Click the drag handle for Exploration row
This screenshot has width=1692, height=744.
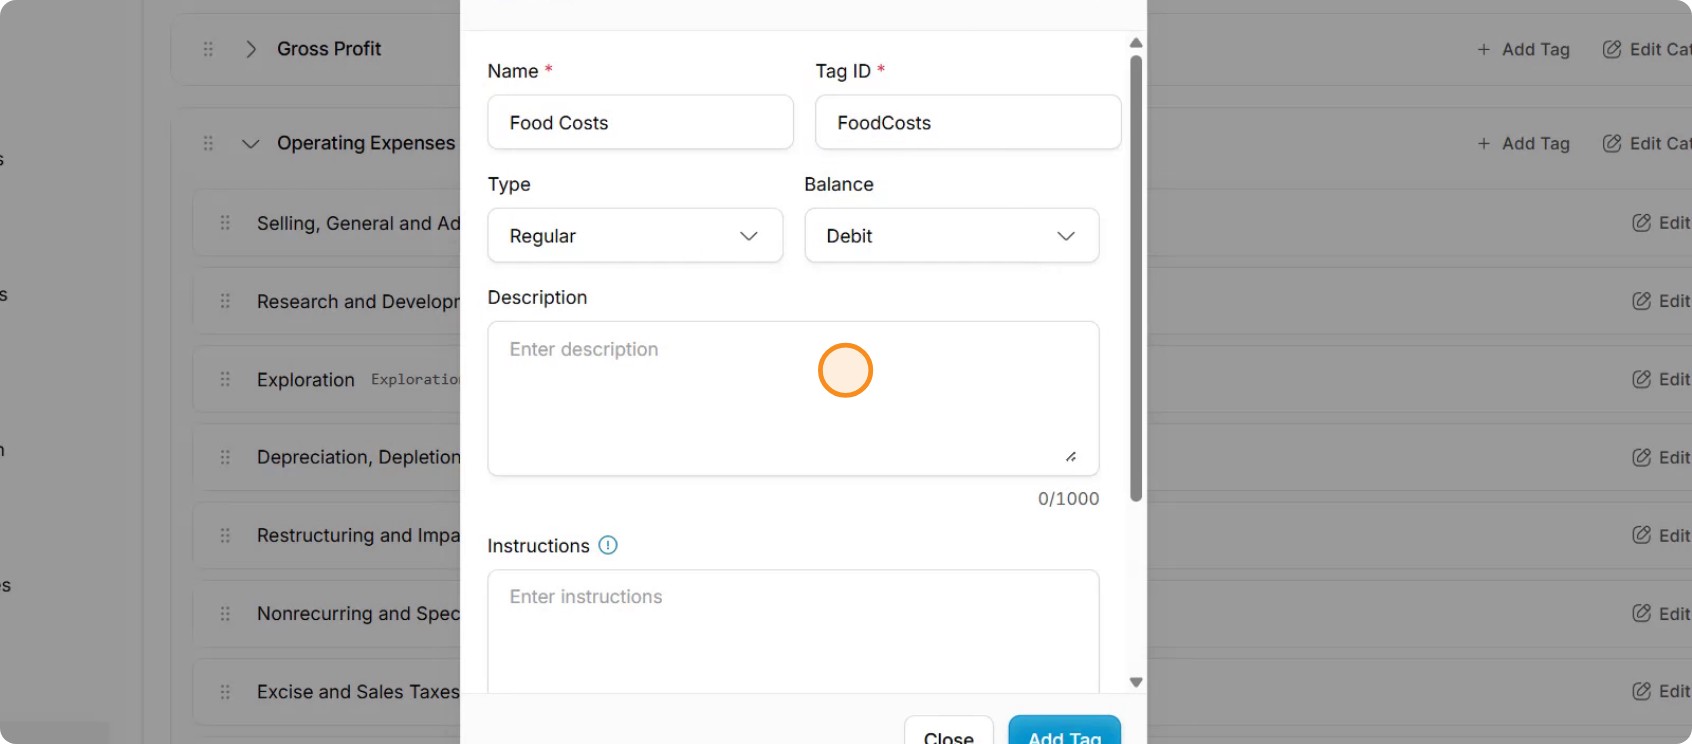click(x=225, y=379)
